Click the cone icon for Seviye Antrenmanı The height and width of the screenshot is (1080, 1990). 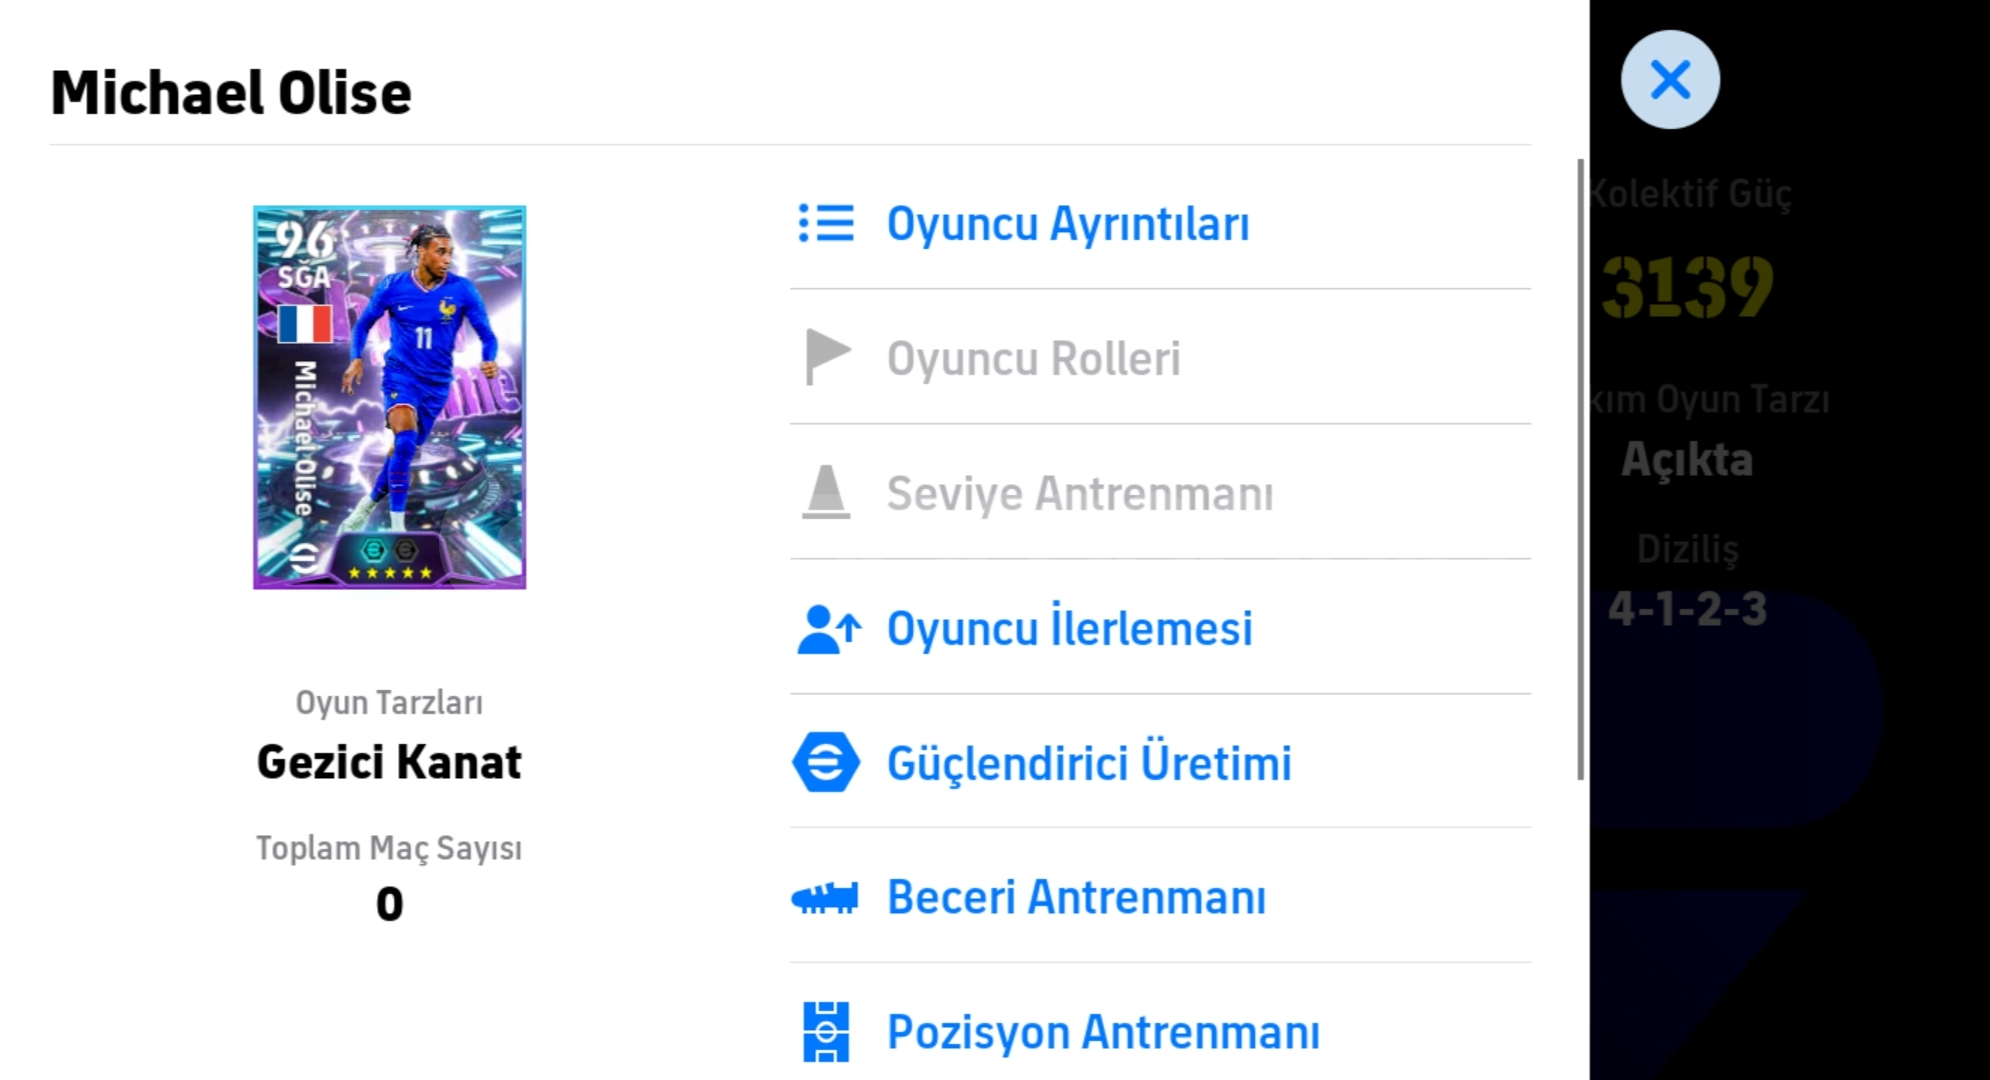point(826,492)
